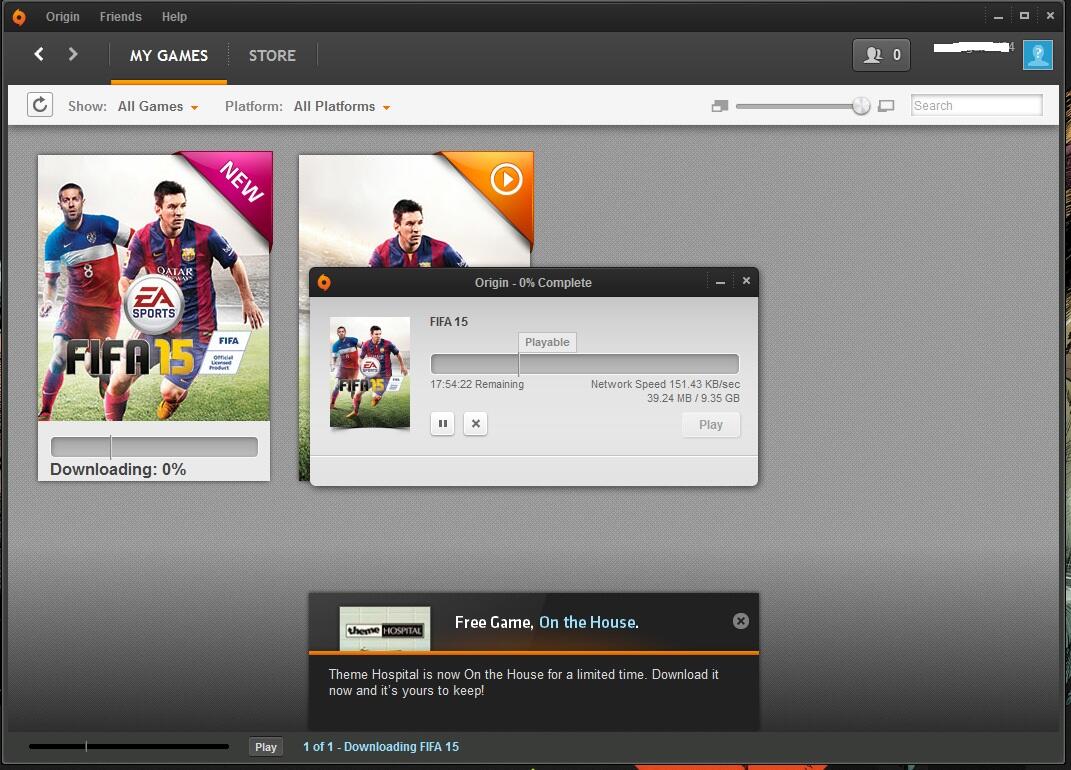Select the large tile size icon
Screen dimensions: 1071x770
[x=886, y=106]
